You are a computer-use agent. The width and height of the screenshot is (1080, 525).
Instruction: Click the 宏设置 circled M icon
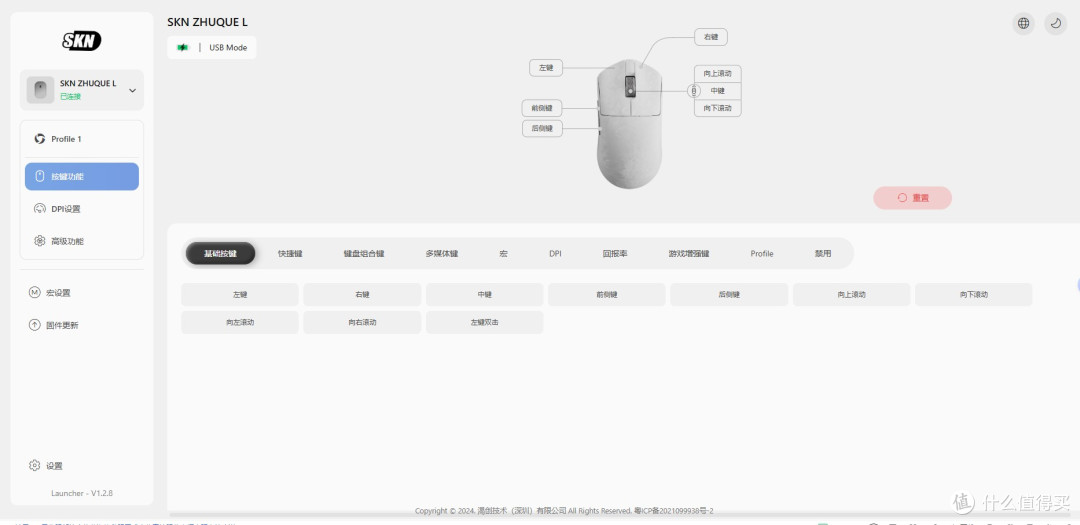(34, 292)
